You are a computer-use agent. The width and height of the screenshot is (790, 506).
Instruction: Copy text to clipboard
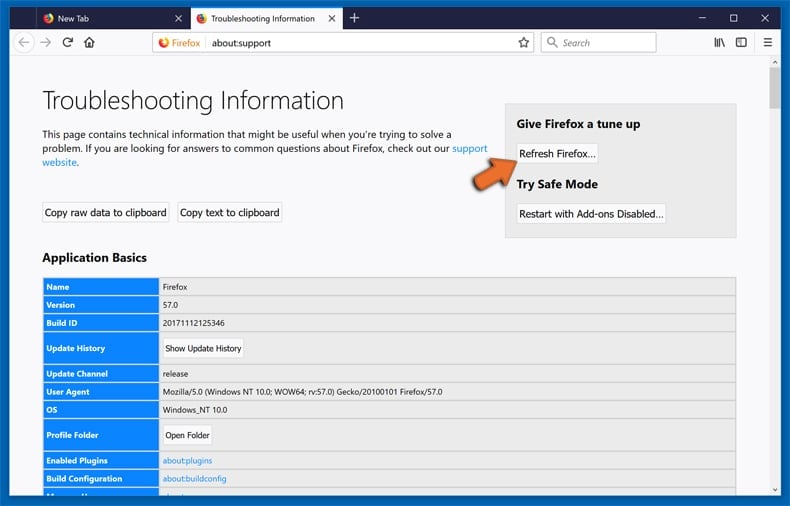click(230, 213)
